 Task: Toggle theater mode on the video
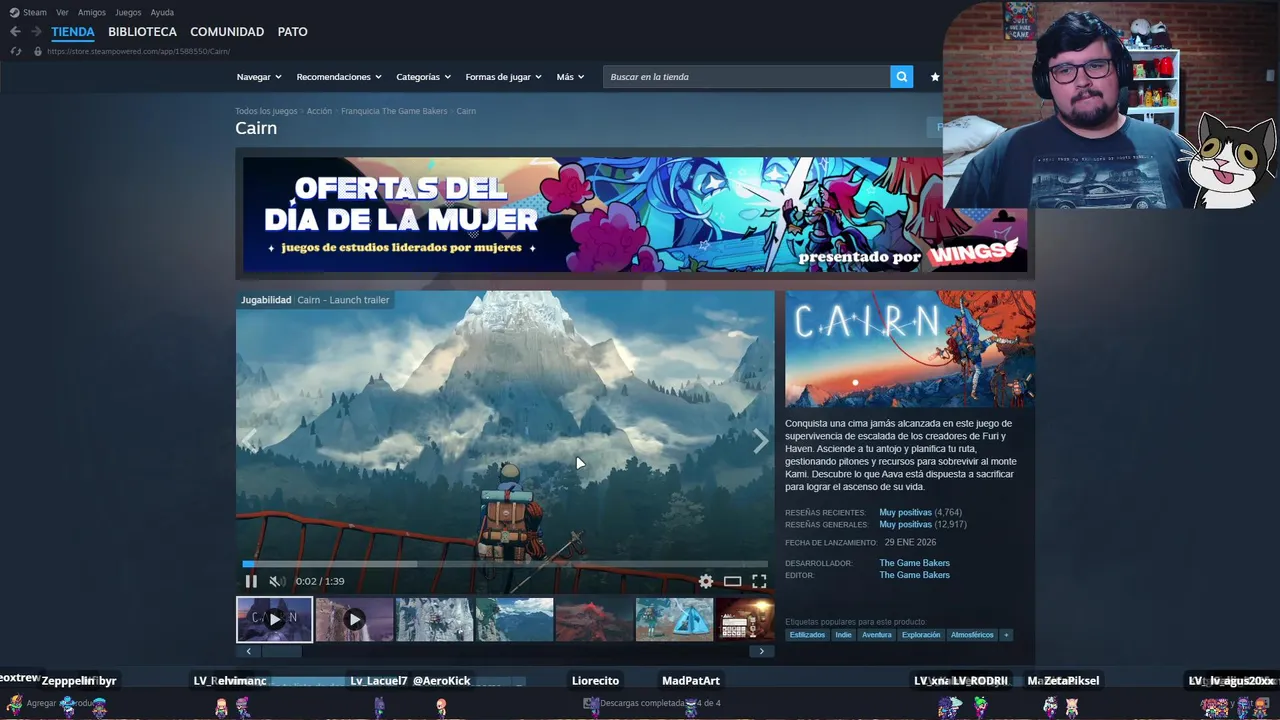(x=733, y=581)
